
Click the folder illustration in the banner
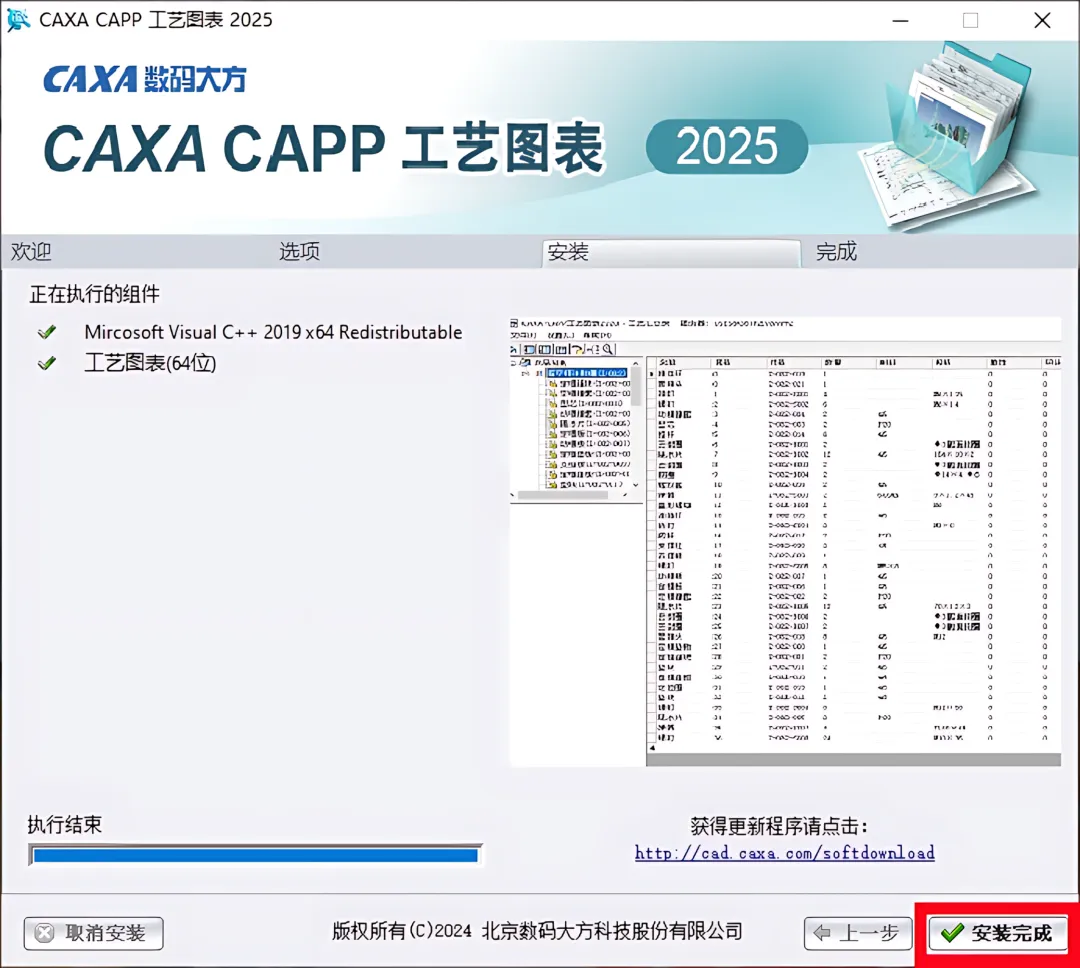pyautogui.click(x=947, y=134)
